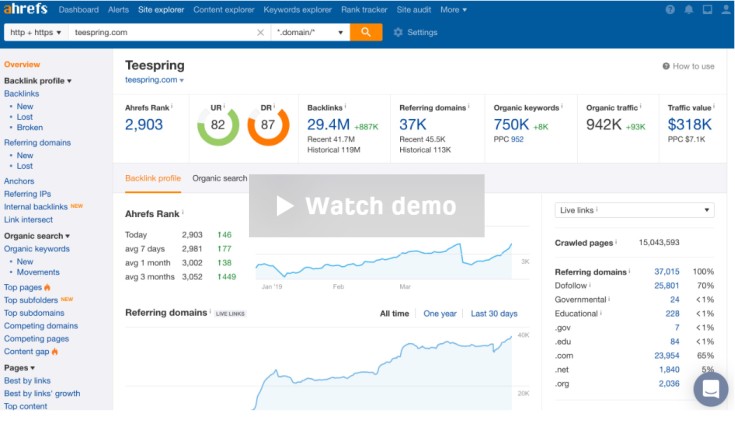Screen dimensions: 735x427
Task: Select the One year time range
Action: (440, 313)
